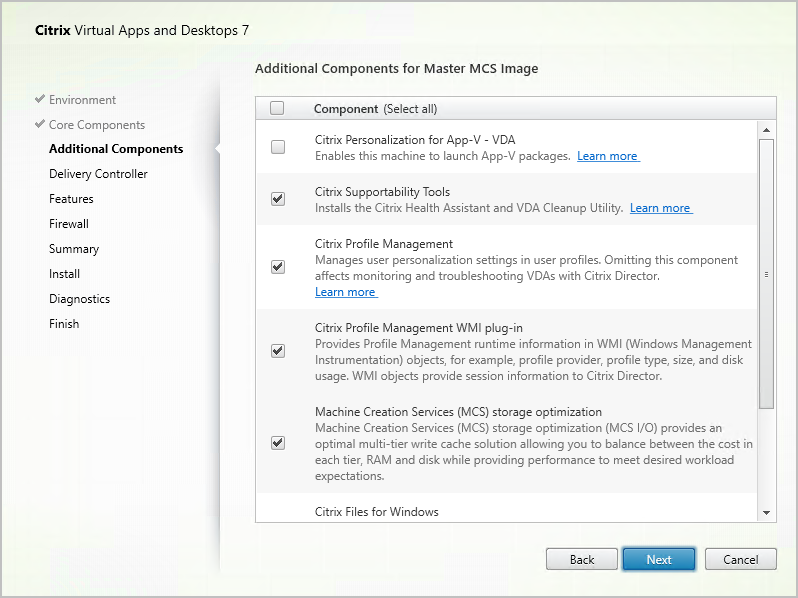Uncheck Citrix Profile Management component

(278, 267)
